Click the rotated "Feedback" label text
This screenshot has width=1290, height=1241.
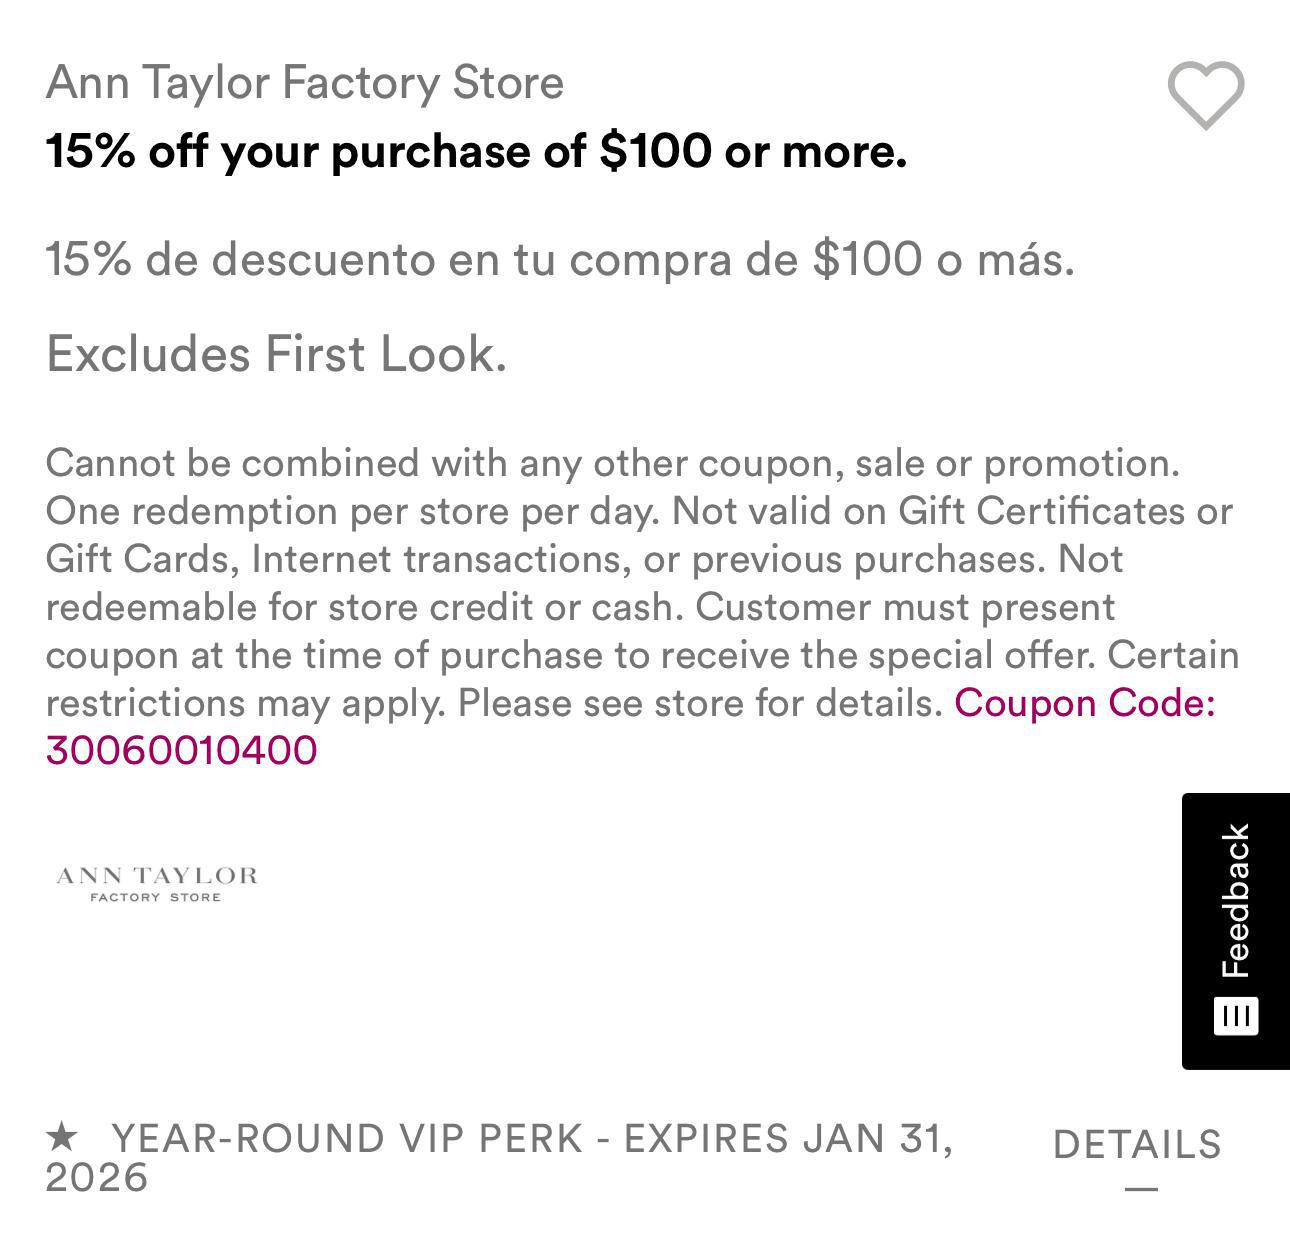click(1236, 900)
